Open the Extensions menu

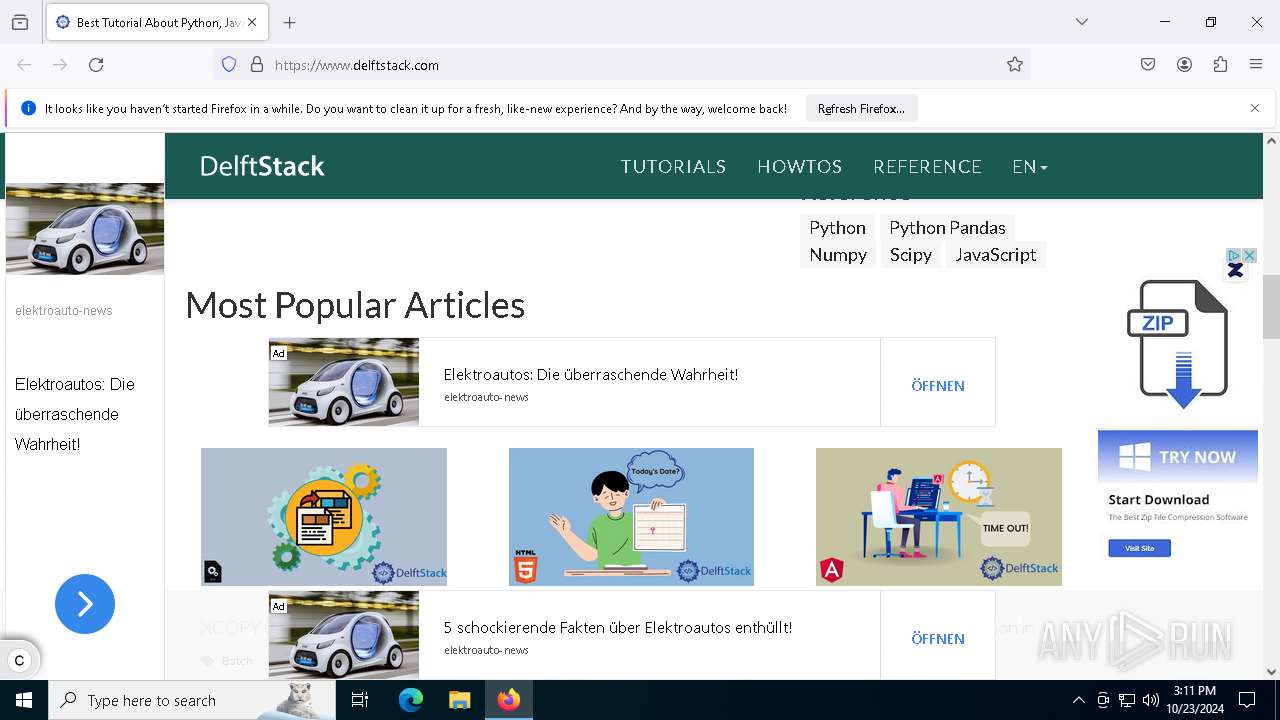coord(1220,65)
